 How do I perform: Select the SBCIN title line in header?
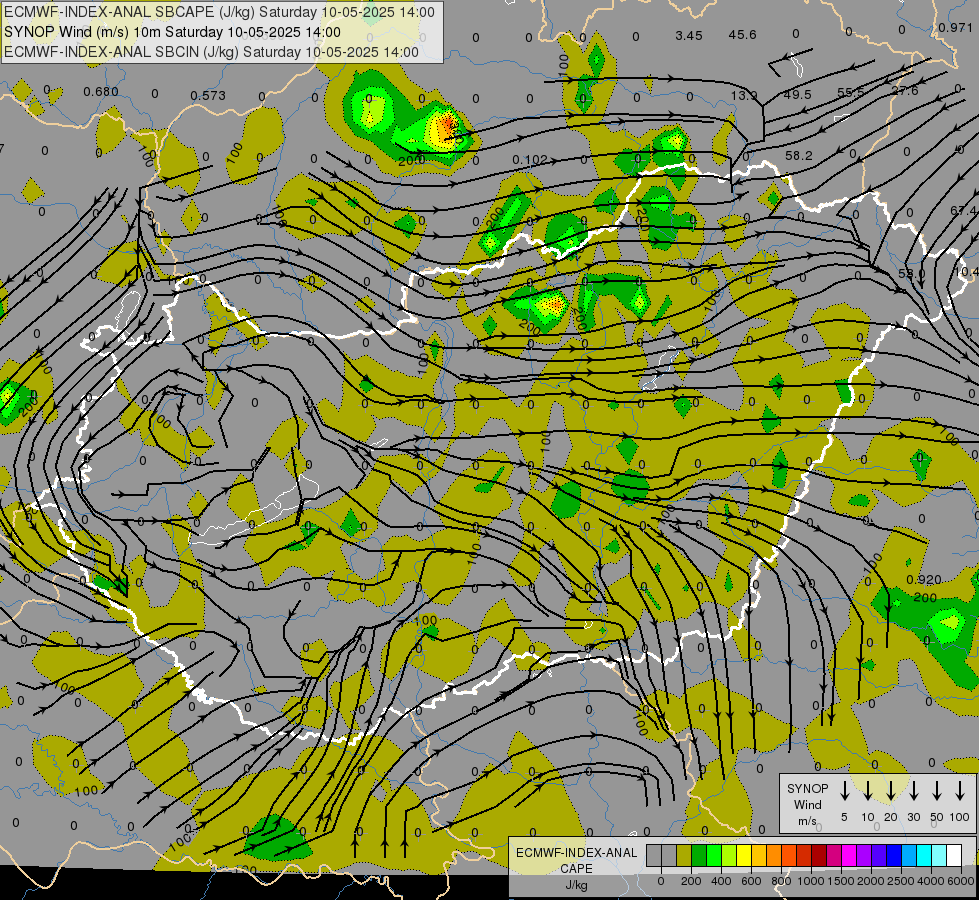coord(211,52)
